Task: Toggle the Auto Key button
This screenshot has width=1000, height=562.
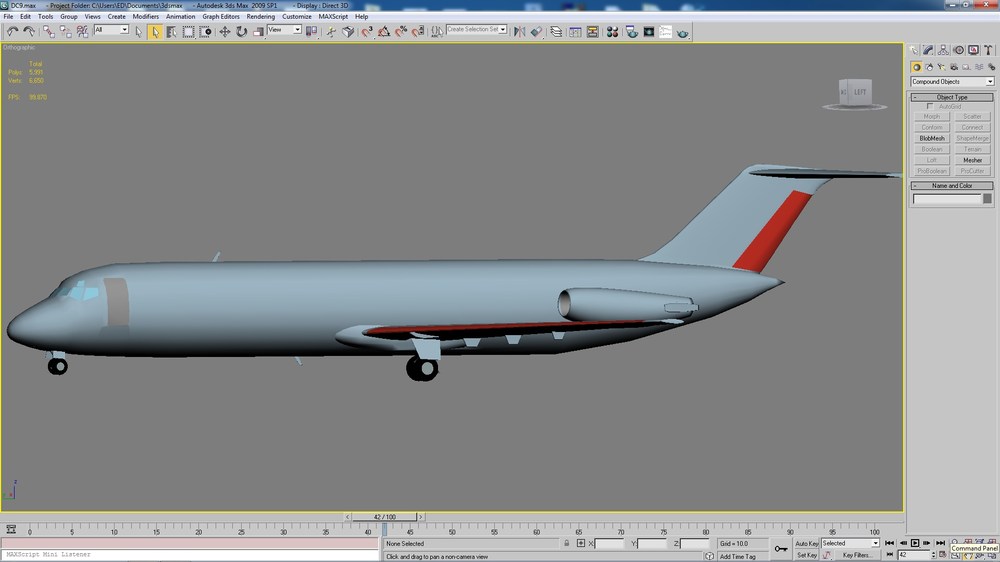Action: [x=806, y=544]
